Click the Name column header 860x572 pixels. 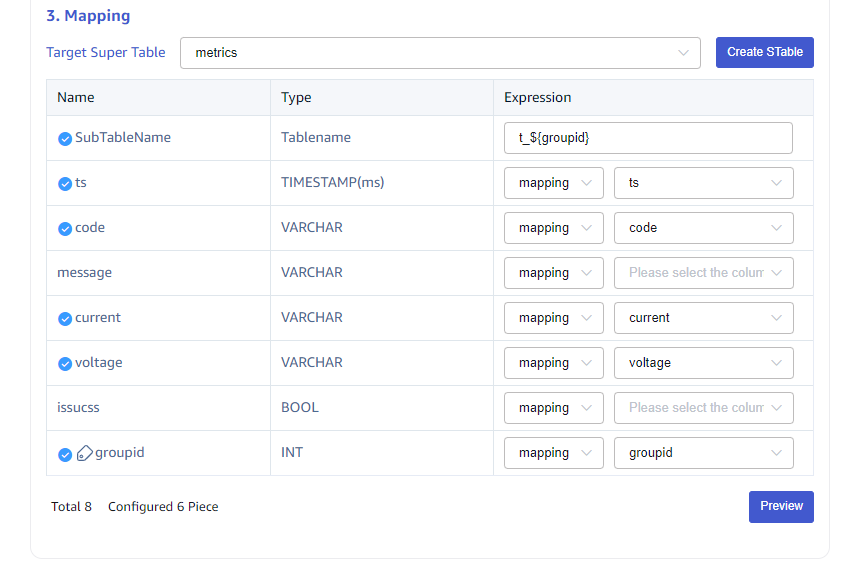coord(76,98)
